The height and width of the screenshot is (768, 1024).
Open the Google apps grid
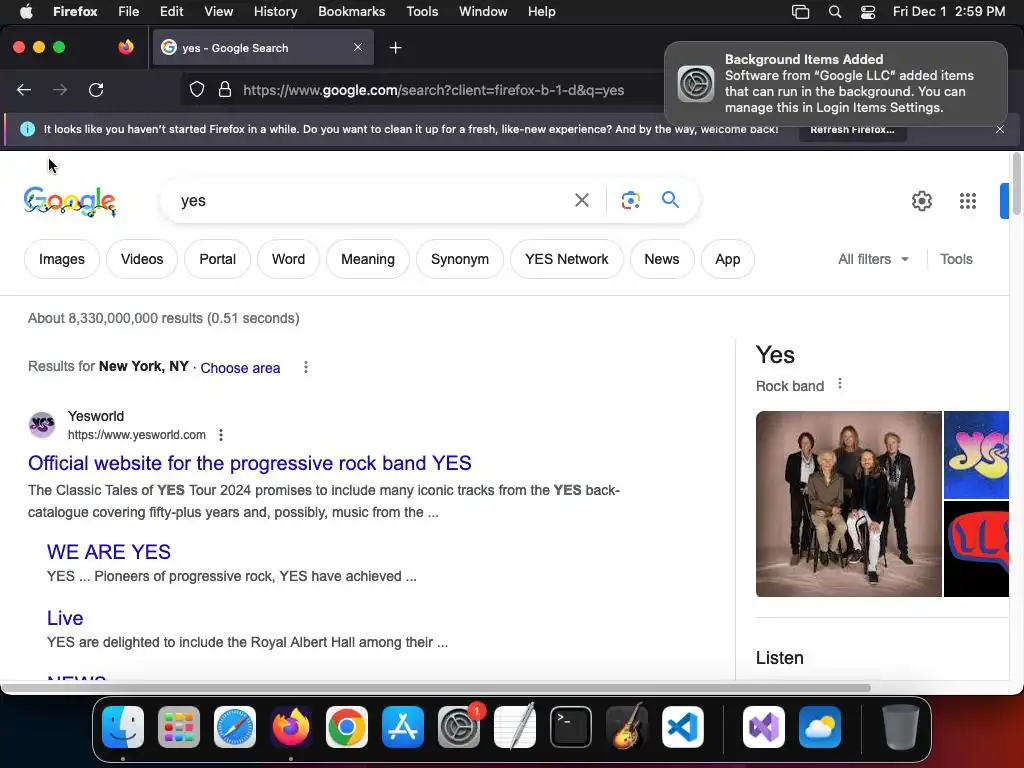tap(967, 200)
